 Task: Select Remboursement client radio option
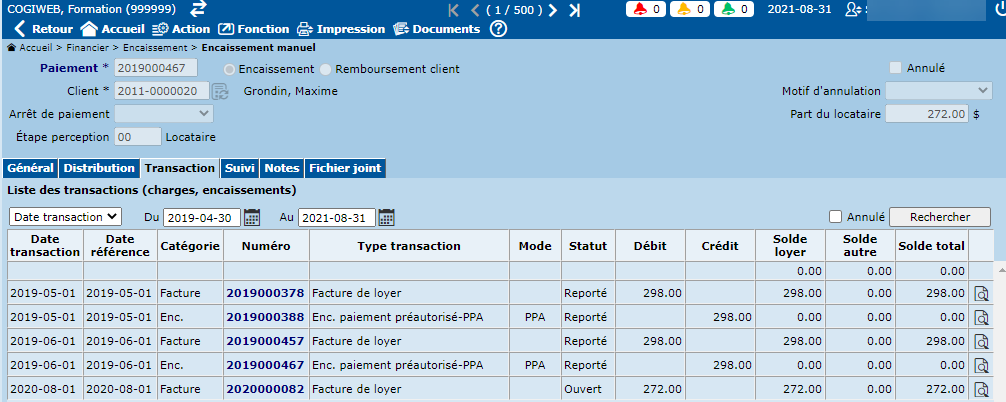coord(326,69)
